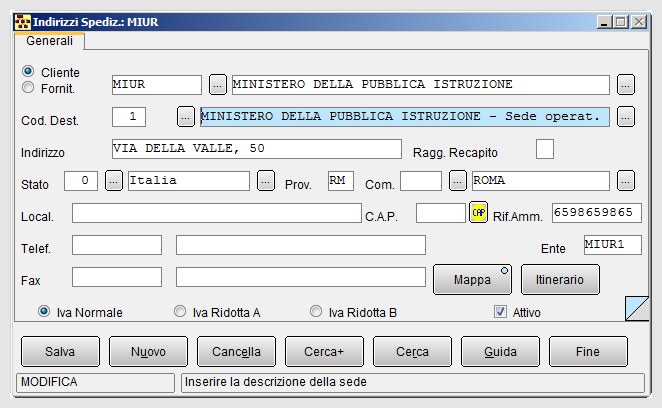Screen dimensions: 662x408
Task: Click the Italia country field
Action: 189,181
